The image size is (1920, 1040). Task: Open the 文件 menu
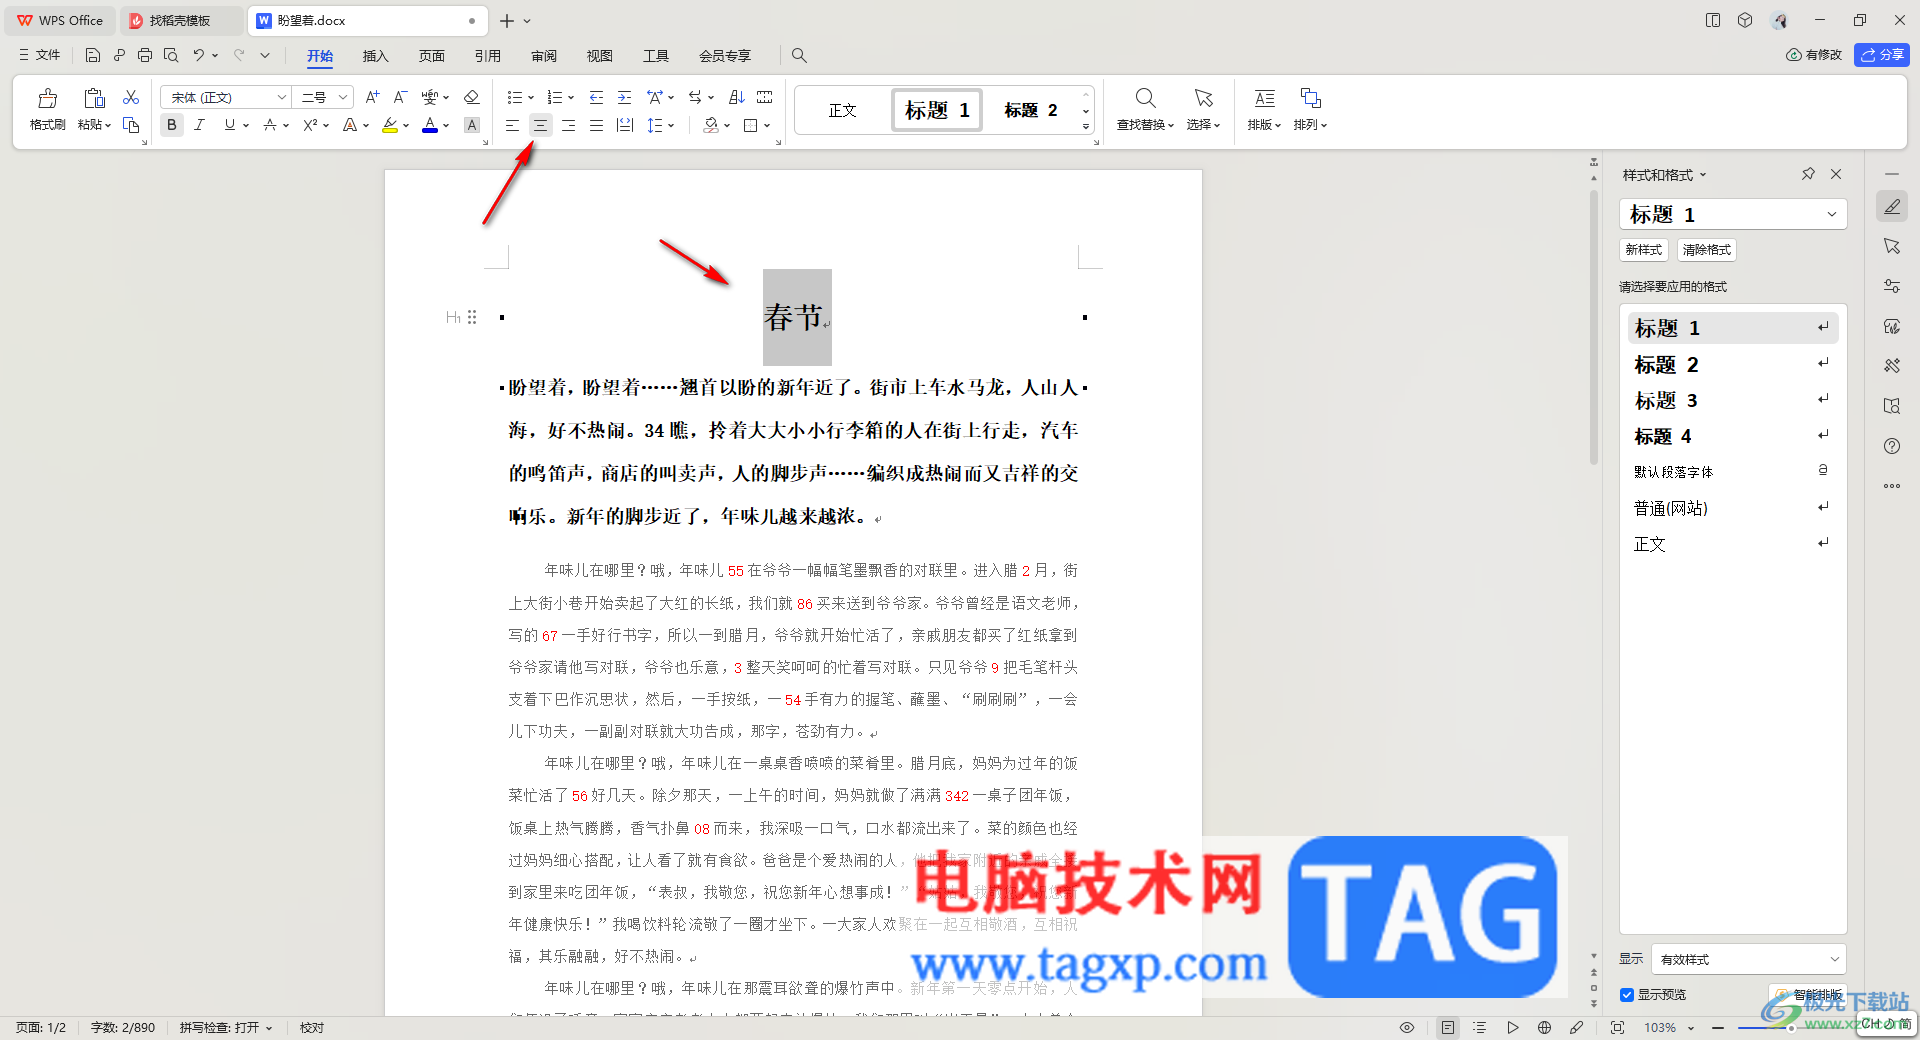pyautogui.click(x=40, y=55)
